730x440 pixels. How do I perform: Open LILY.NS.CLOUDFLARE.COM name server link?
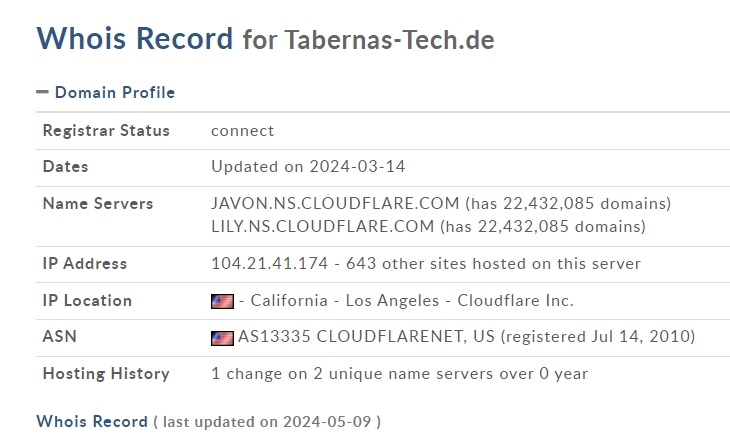tap(323, 226)
